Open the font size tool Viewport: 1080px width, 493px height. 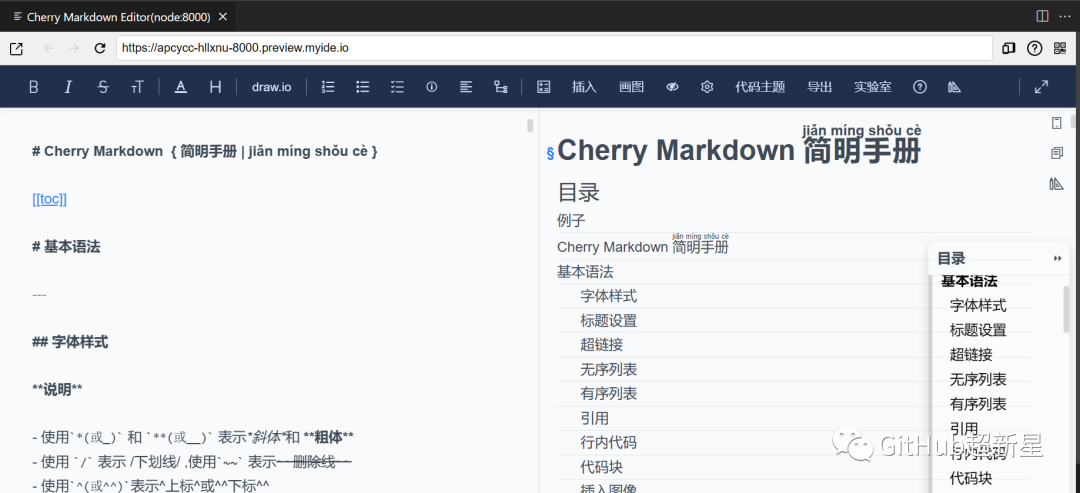coord(138,87)
